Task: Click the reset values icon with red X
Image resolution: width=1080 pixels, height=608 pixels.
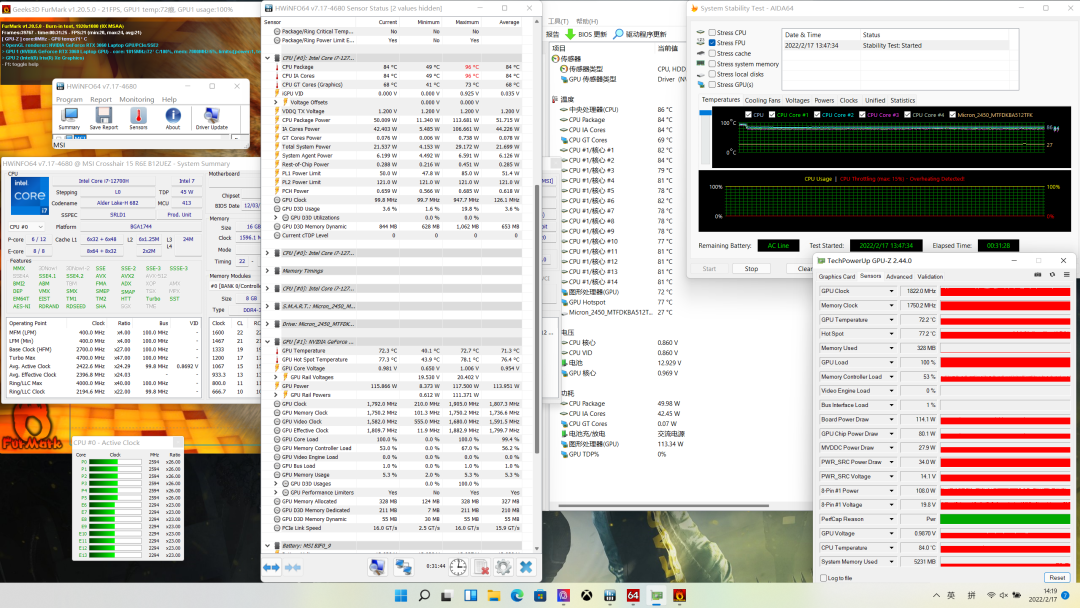Action: click(x=481, y=567)
